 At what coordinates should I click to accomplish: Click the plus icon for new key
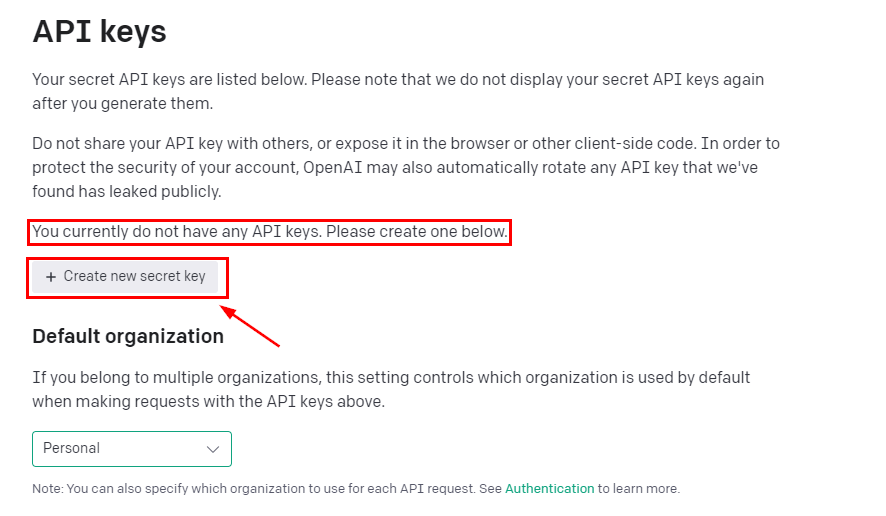click(x=51, y=277)
